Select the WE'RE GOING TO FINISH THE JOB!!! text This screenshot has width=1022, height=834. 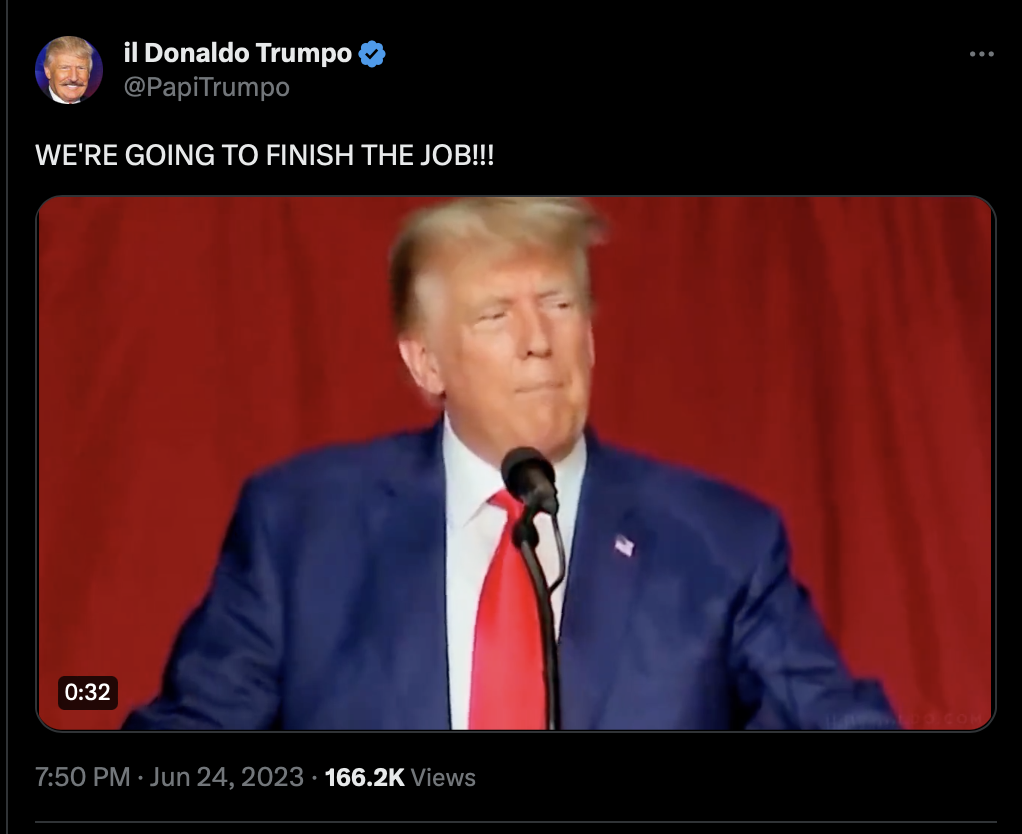[265, 155]
